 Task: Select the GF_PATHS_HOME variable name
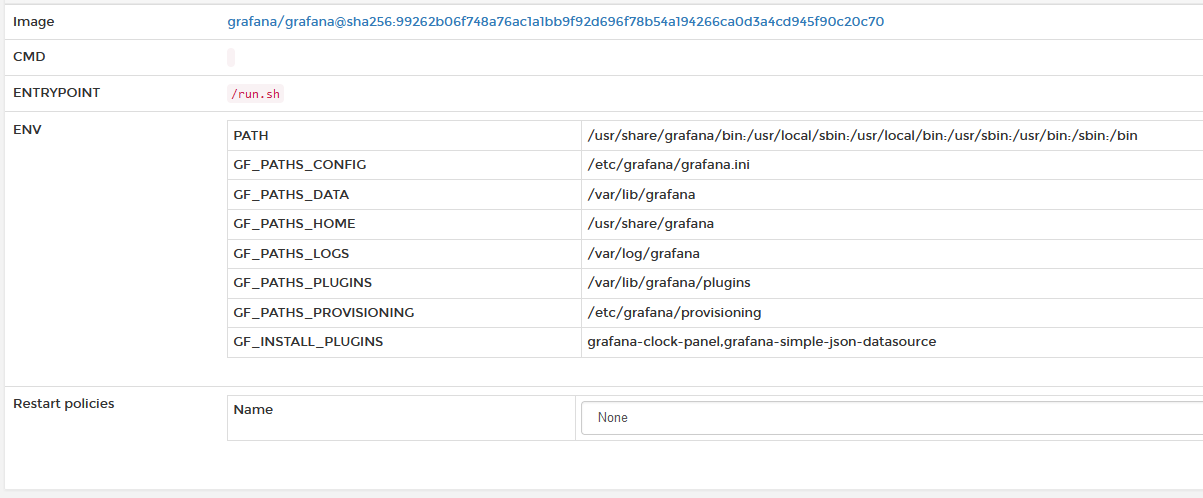294,224
